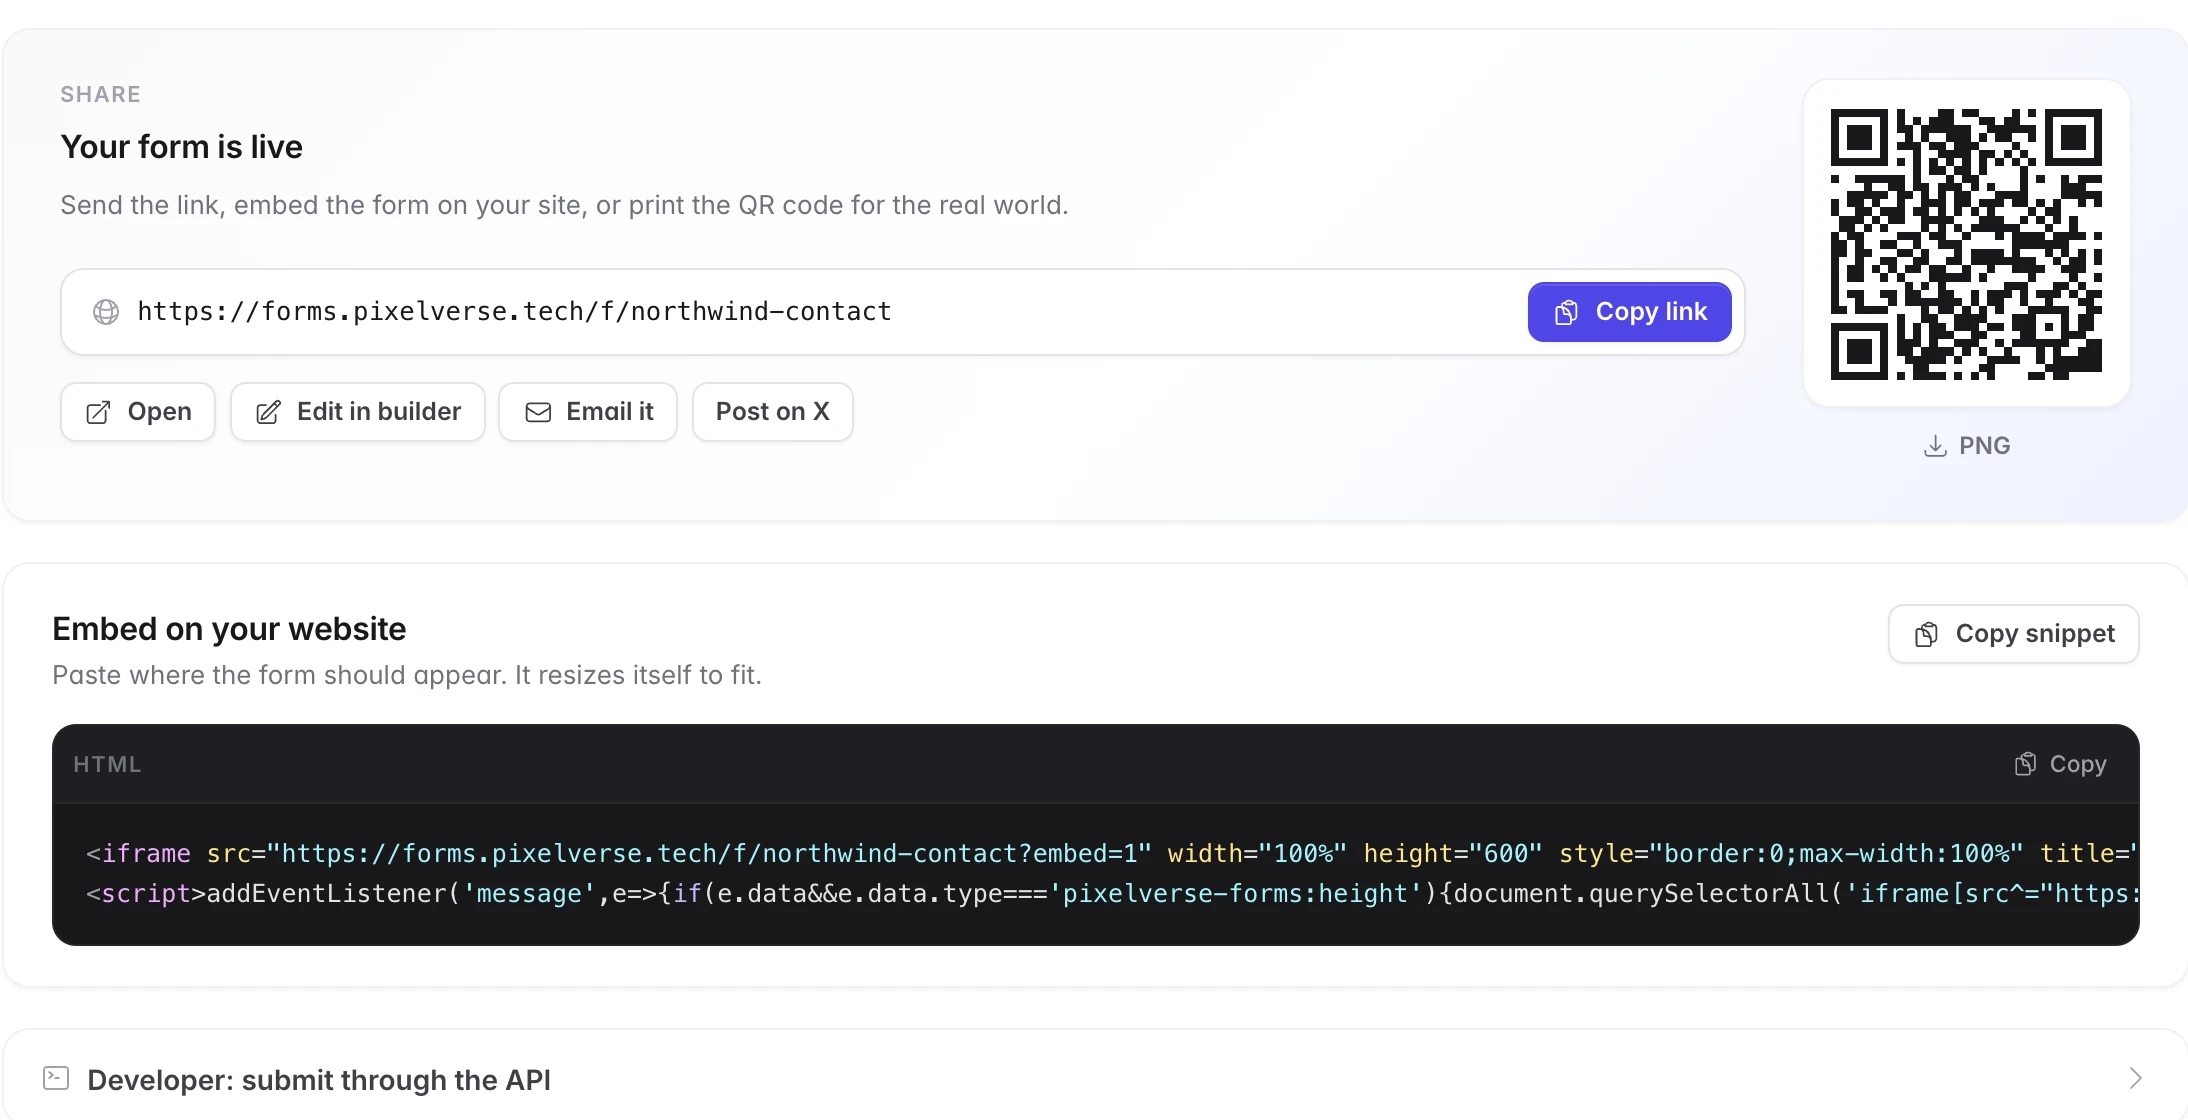Click the 'Your form is live' heading

pyautogui.click(x=182, y=147)
